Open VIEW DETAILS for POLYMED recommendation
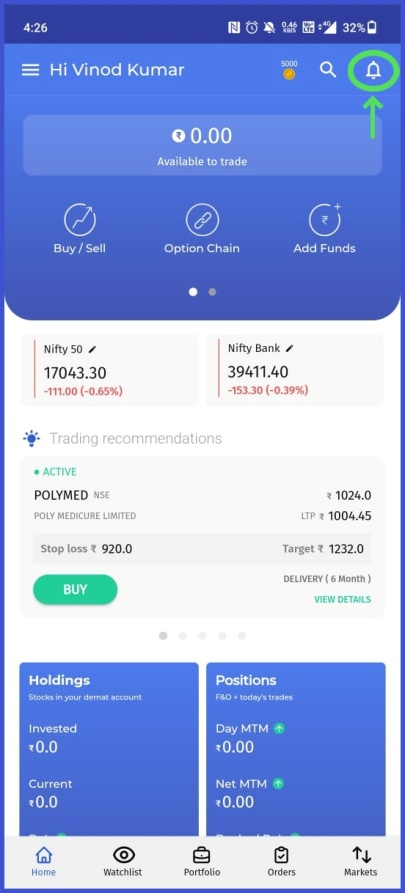The width and height of the screenshot is (405, 893). 342,599
